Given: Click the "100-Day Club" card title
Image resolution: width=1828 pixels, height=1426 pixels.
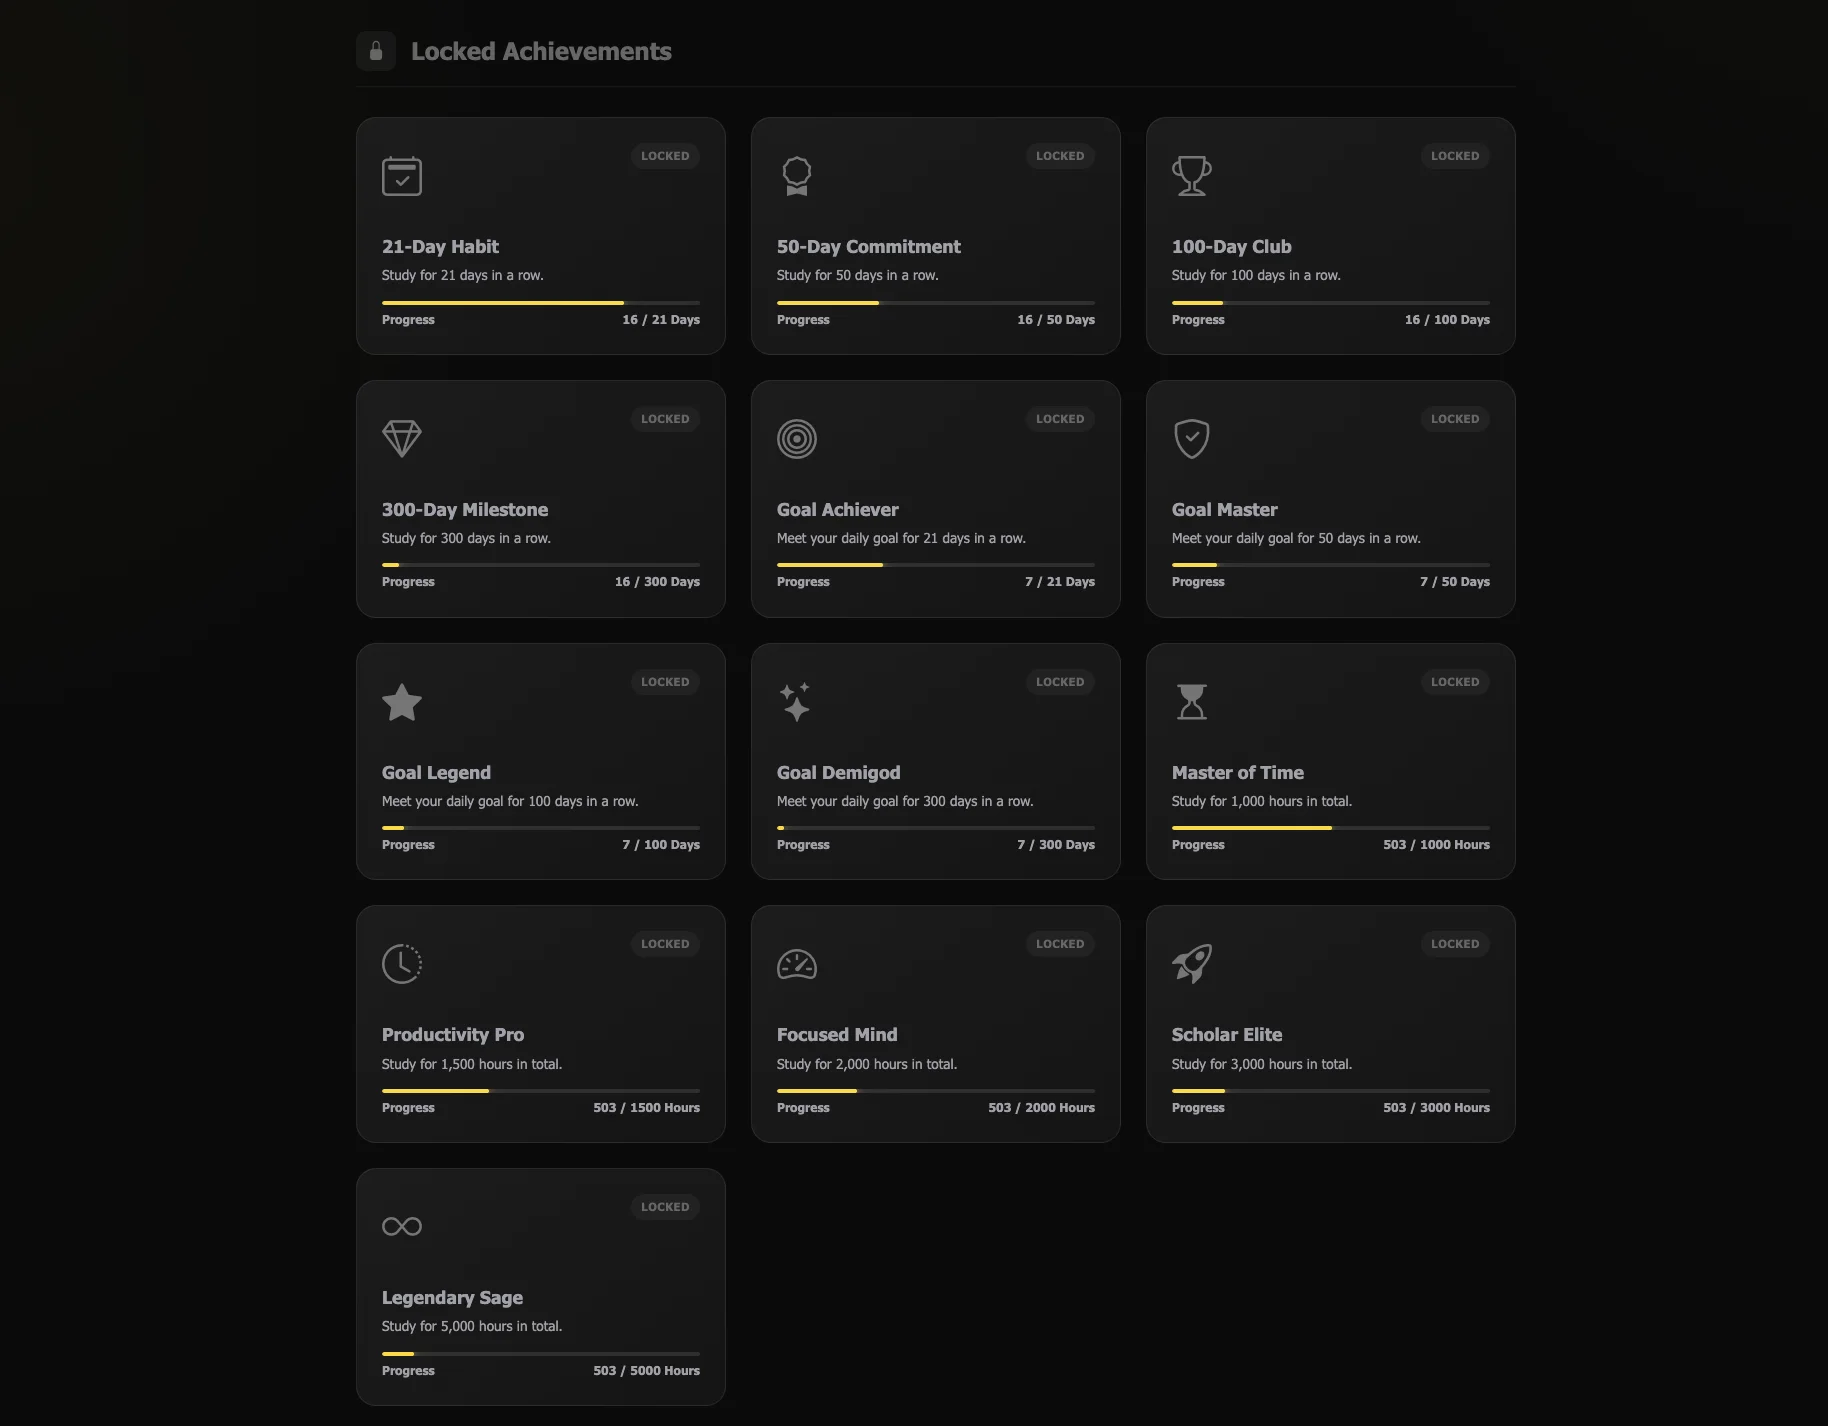Looking at the screenshot, I should [x=1232, y=247].
